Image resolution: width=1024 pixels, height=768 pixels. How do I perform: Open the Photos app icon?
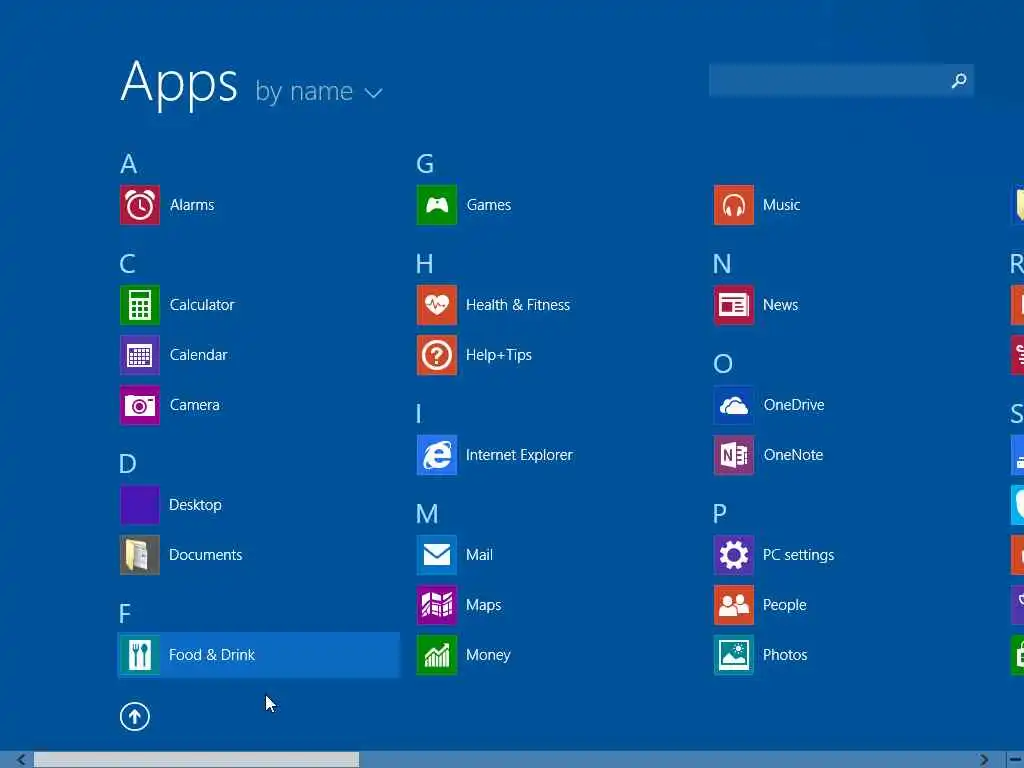[734, 655]
